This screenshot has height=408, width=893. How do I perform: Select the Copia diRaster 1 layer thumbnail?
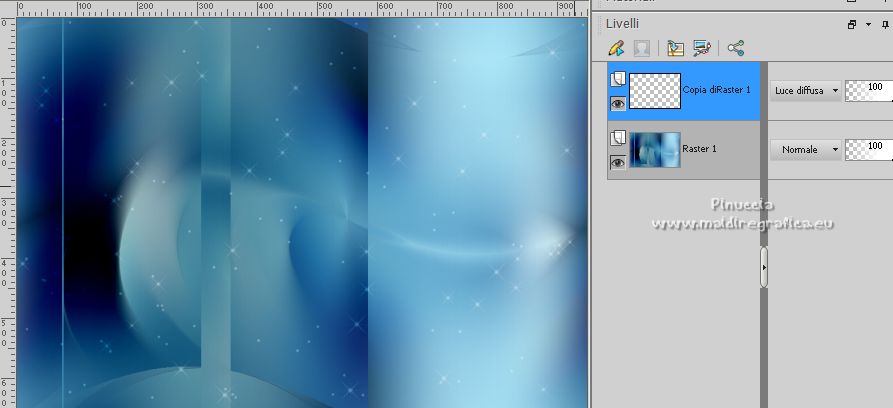655,91
